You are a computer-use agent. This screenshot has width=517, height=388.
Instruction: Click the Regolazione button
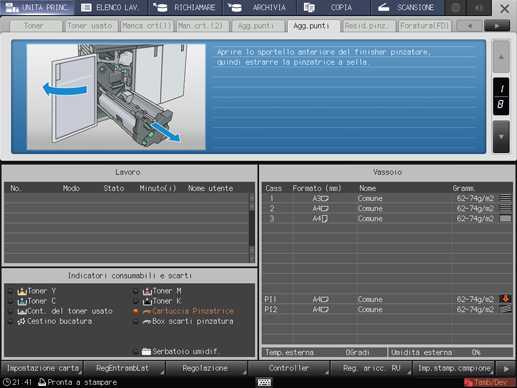(x=205, y=368)
